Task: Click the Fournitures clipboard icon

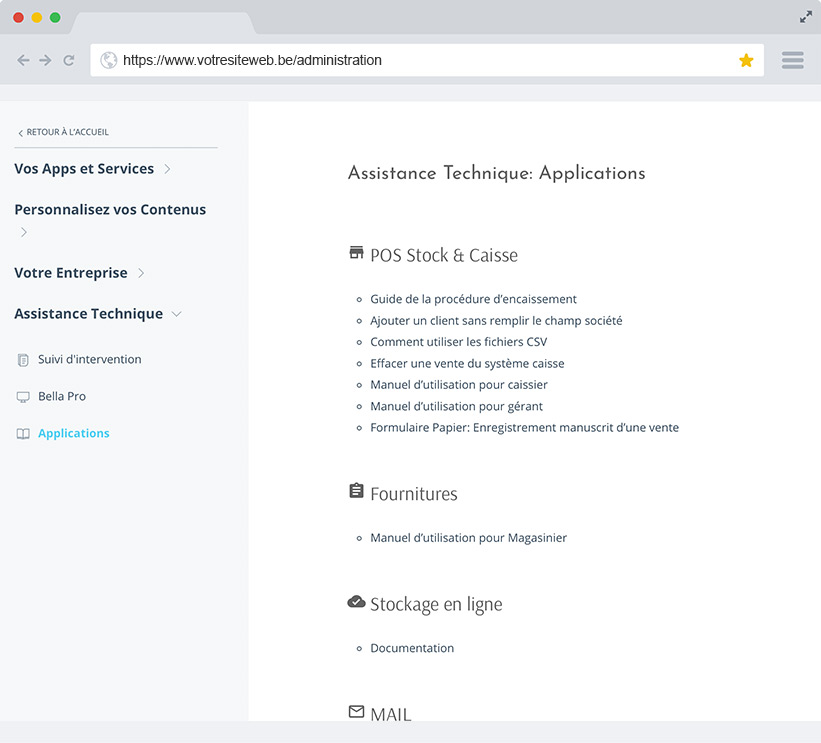Action: [x=356, y=491]
